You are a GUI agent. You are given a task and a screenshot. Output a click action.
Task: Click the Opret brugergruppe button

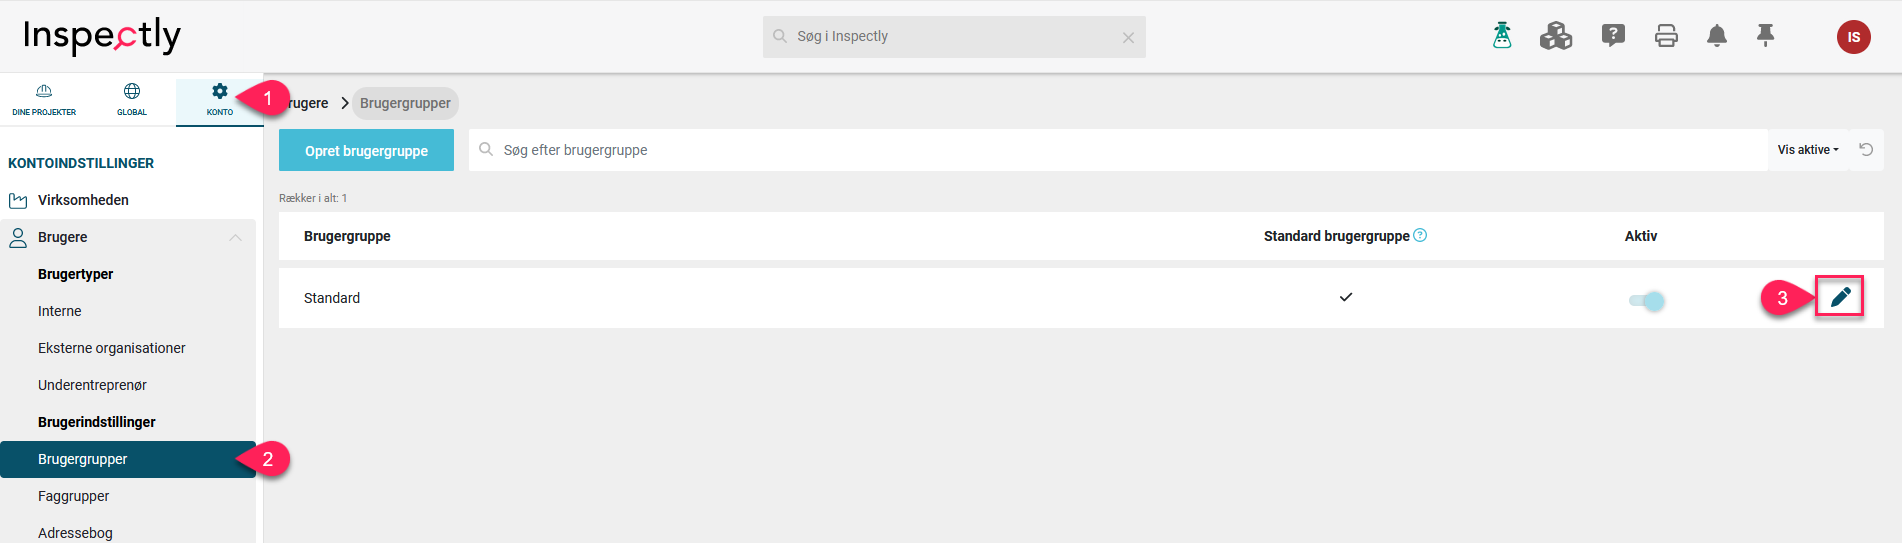pos(366,150)
